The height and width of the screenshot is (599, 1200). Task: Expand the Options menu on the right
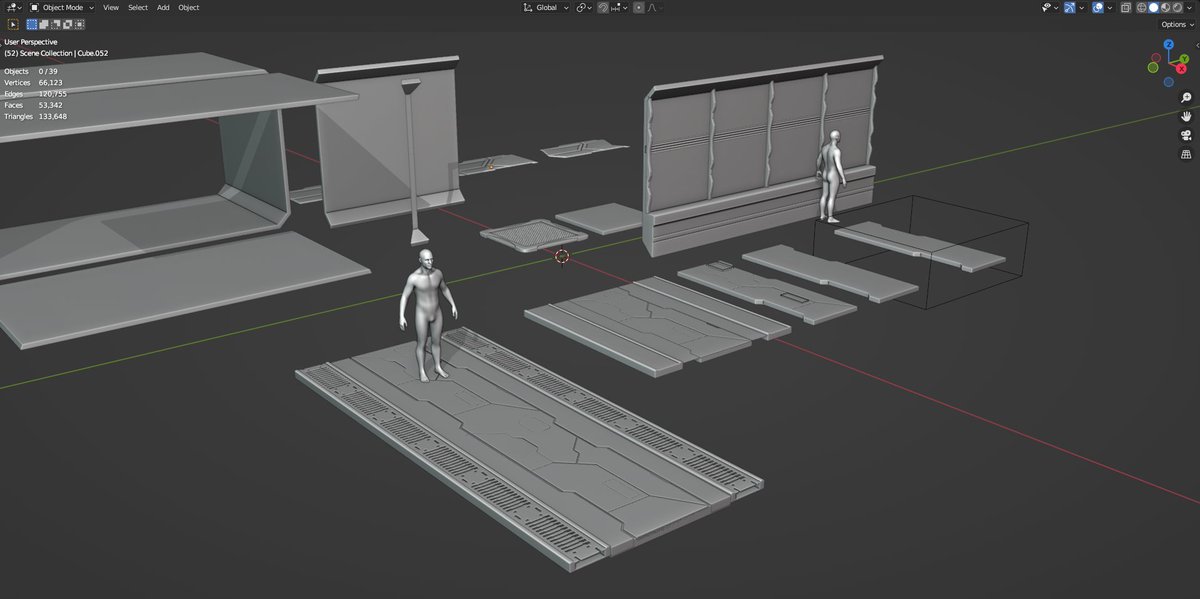(1173, 24)
